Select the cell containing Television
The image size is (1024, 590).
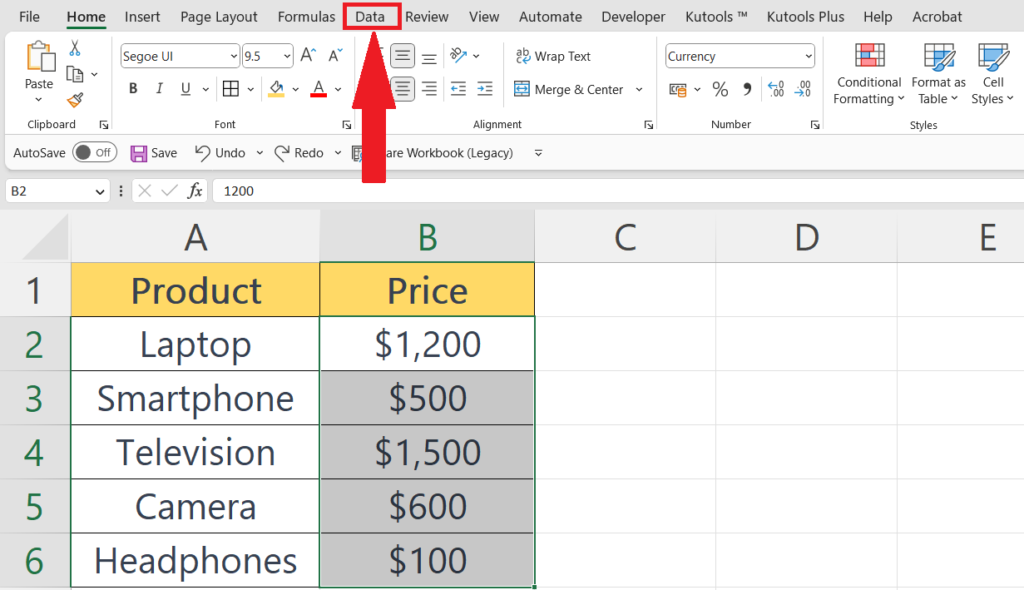(x=195, y=453)
